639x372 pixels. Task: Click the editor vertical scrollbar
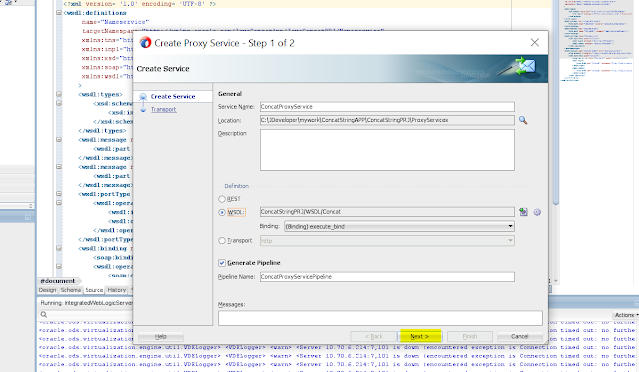click(556, 102)
